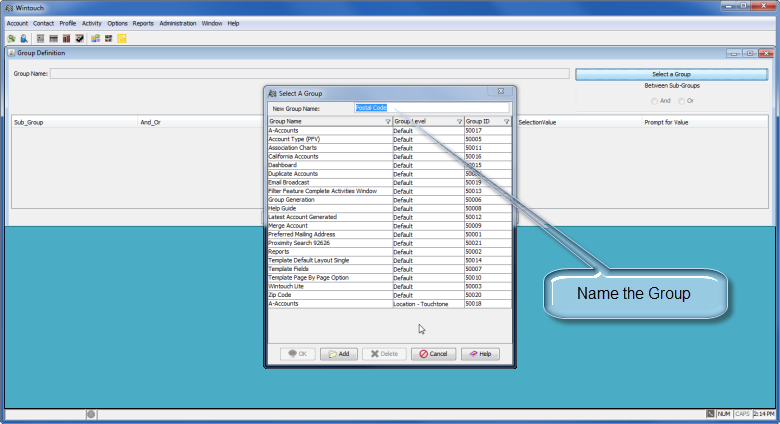Open the Administration menu

tap(177, 22)
